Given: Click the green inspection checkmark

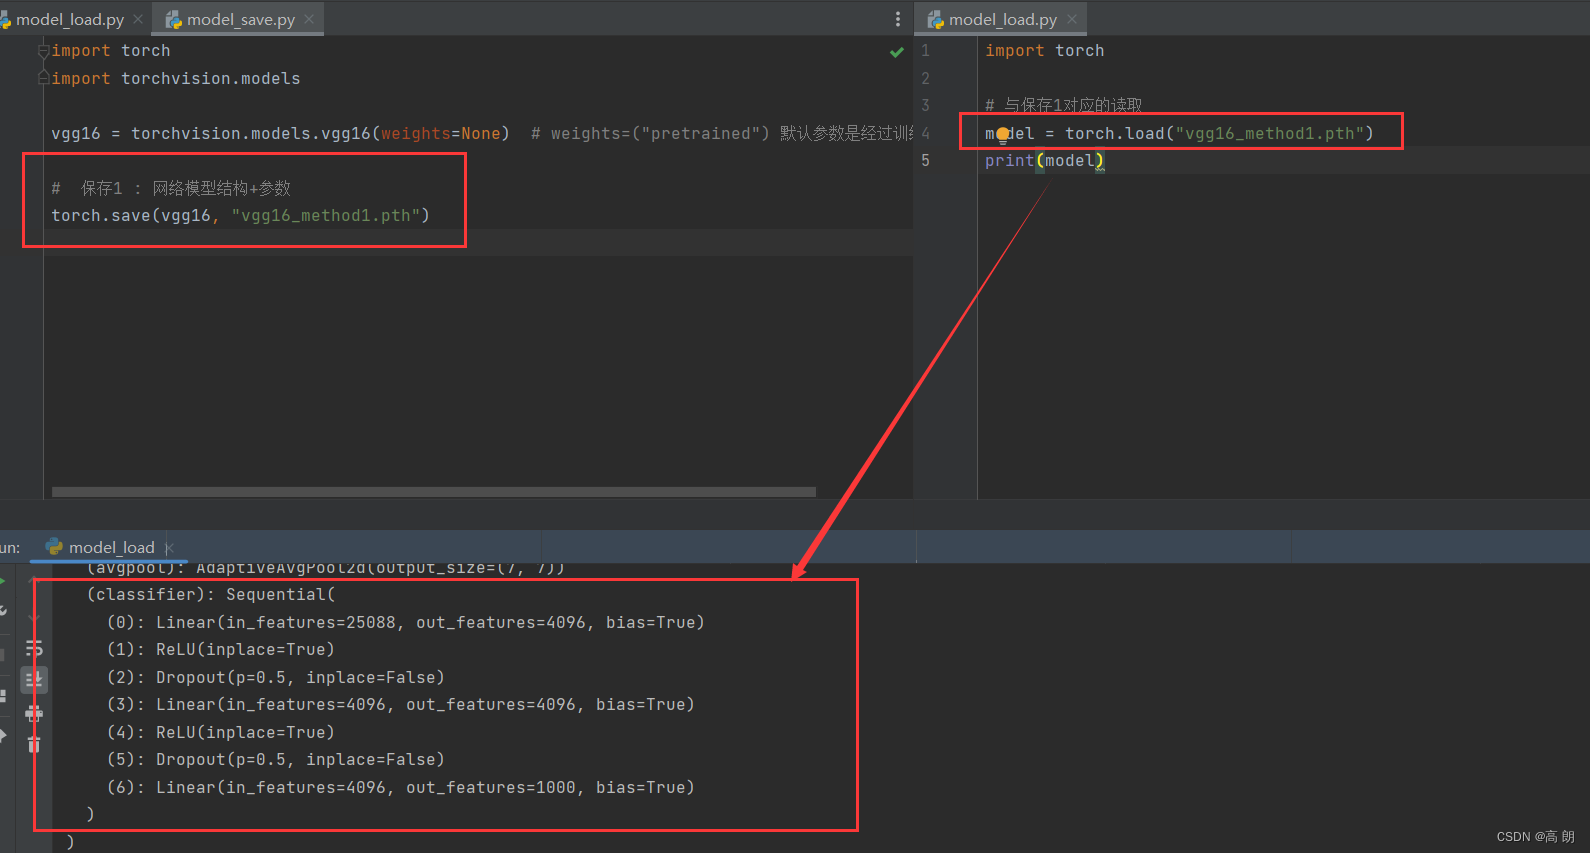Looking at the screenshot, I should [897, 52].
